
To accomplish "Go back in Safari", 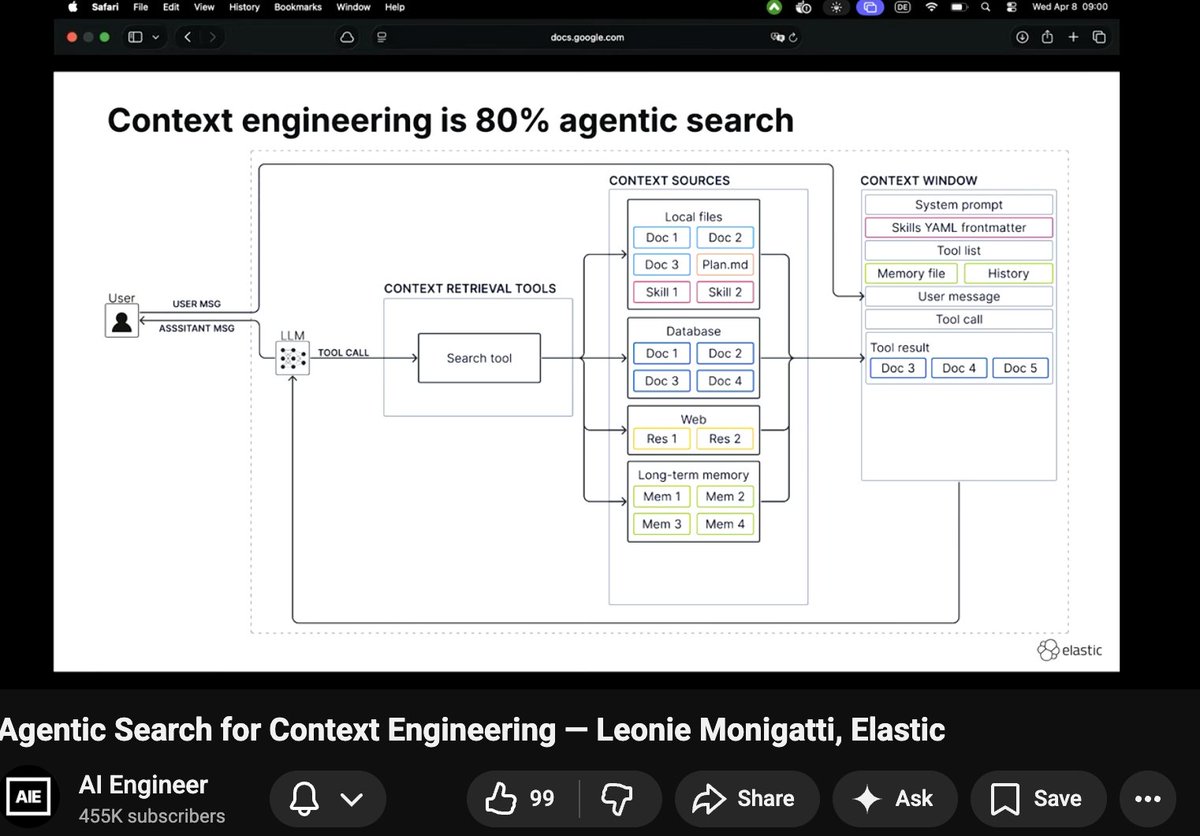I will [x=188, y=37].
